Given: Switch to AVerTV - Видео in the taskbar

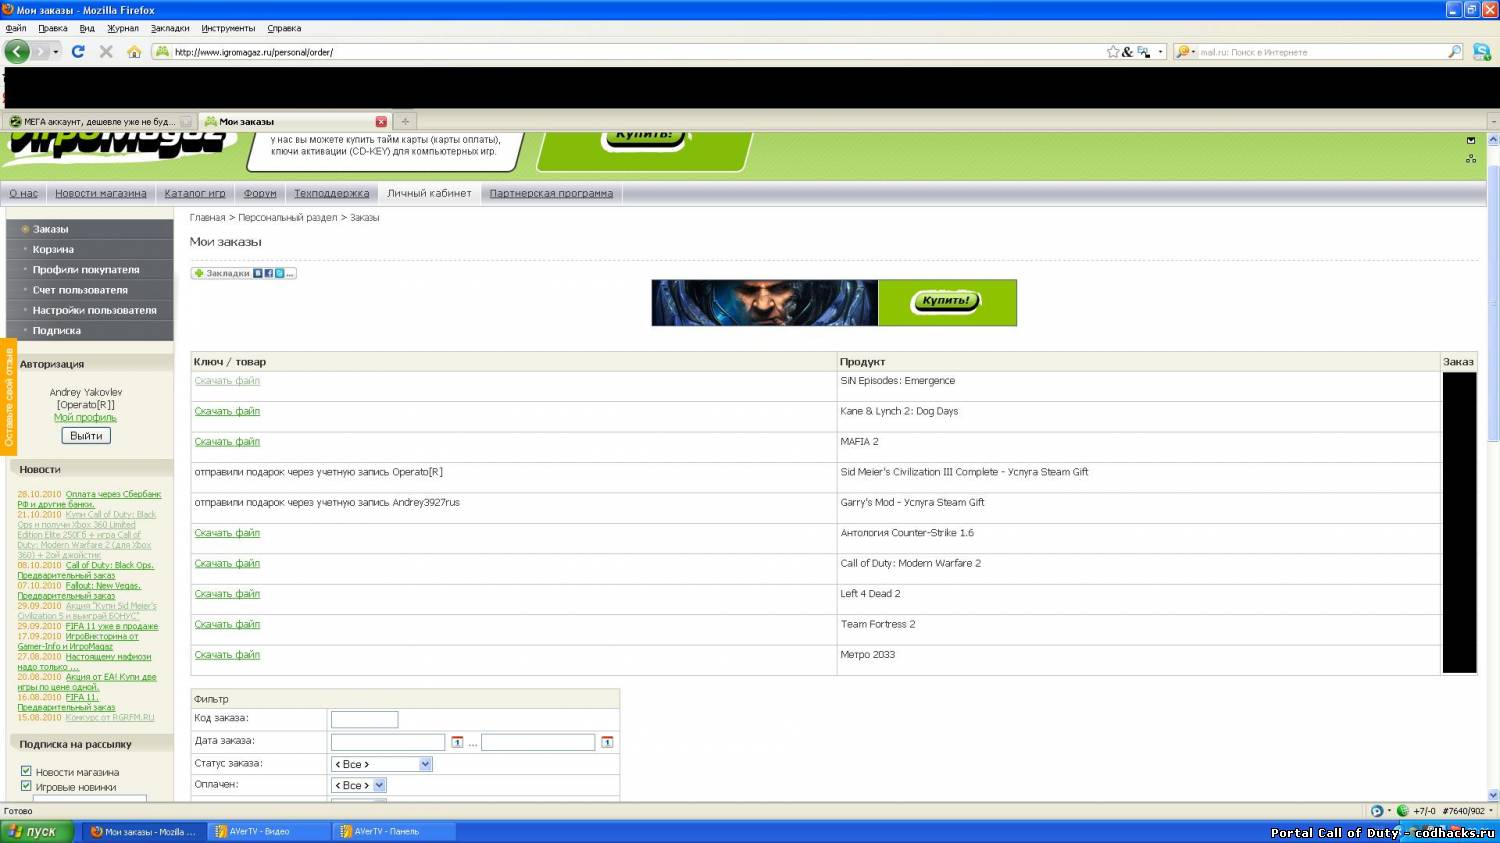Looking at the screenshot, I should click(x=270, y=831).
